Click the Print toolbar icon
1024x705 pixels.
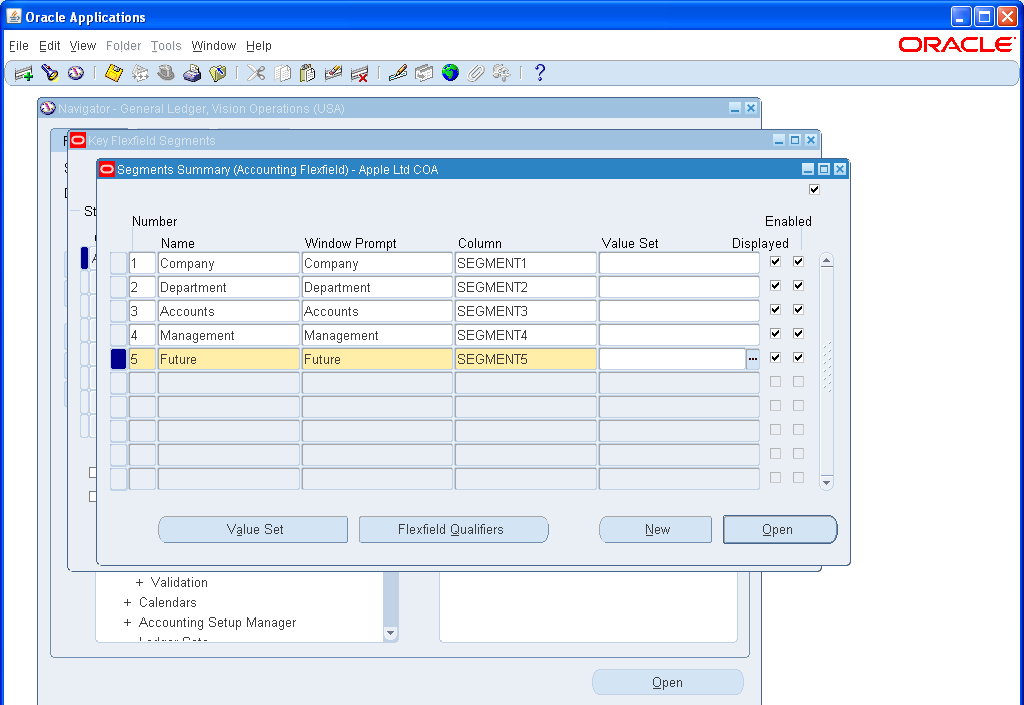pos(192,72)
